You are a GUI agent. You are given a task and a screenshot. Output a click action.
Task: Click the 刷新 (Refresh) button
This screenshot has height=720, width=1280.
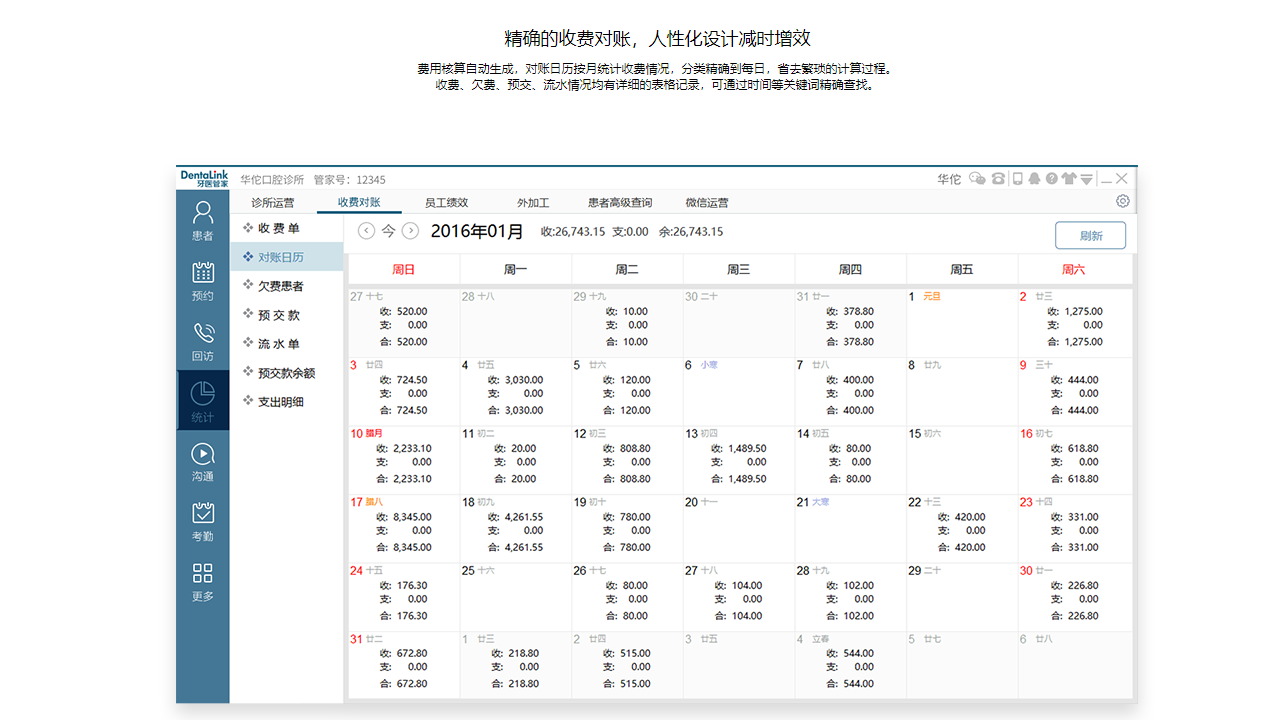[1090, 235]
